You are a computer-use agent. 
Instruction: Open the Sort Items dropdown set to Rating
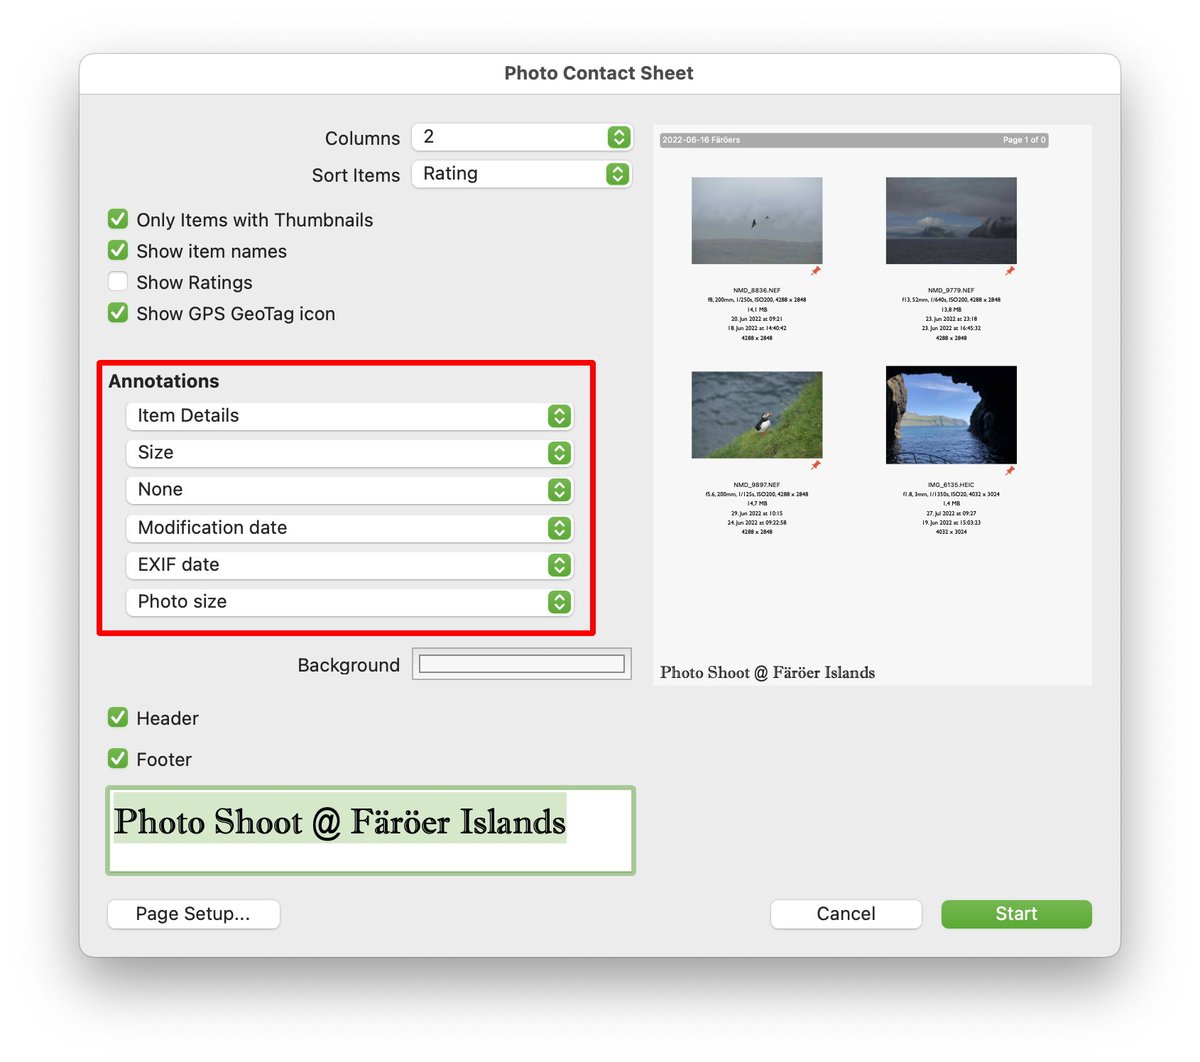point(521,174)
